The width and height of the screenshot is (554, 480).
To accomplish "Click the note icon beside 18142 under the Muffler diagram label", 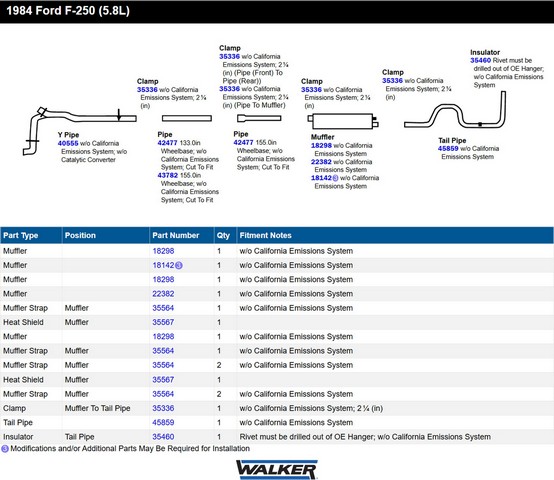I will coord(335,178).
